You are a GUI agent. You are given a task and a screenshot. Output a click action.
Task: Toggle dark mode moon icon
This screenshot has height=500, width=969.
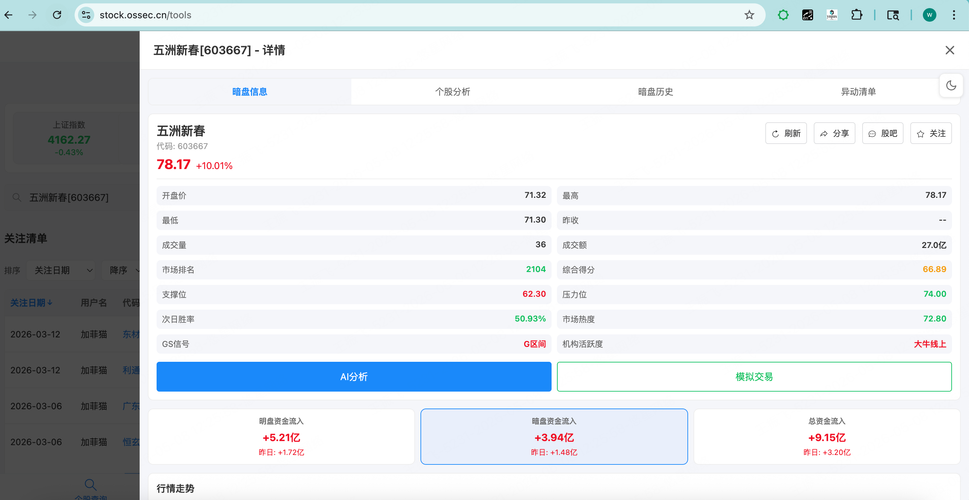click(951, 85)
